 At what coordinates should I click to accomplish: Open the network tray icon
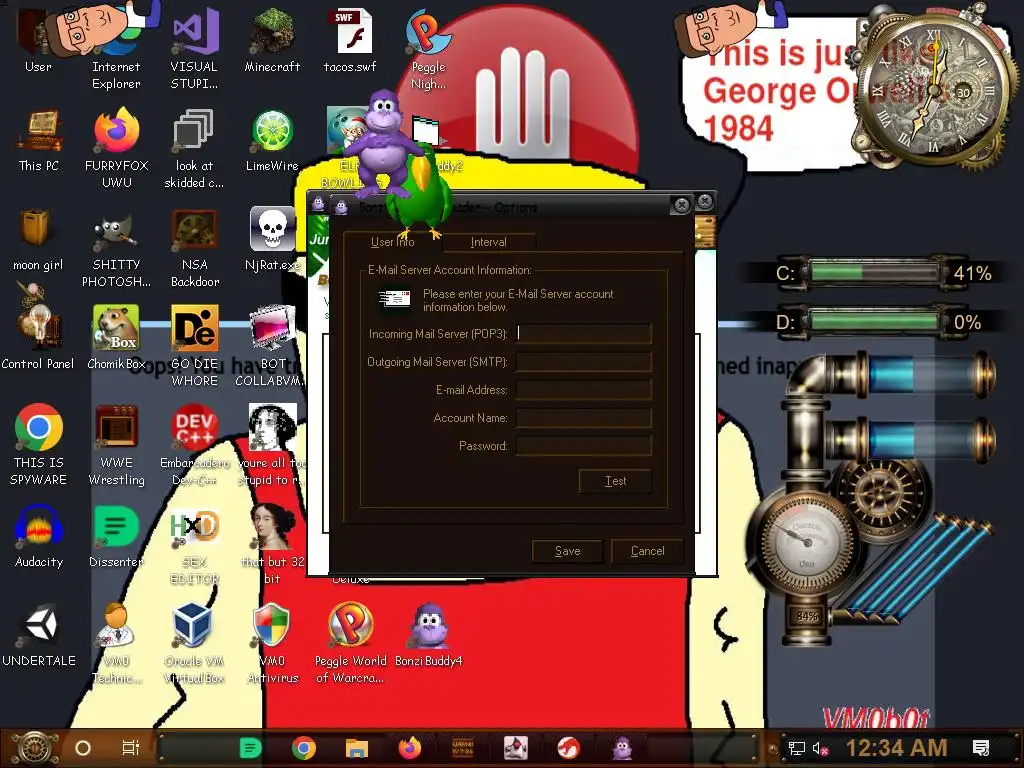click(796, 748)
